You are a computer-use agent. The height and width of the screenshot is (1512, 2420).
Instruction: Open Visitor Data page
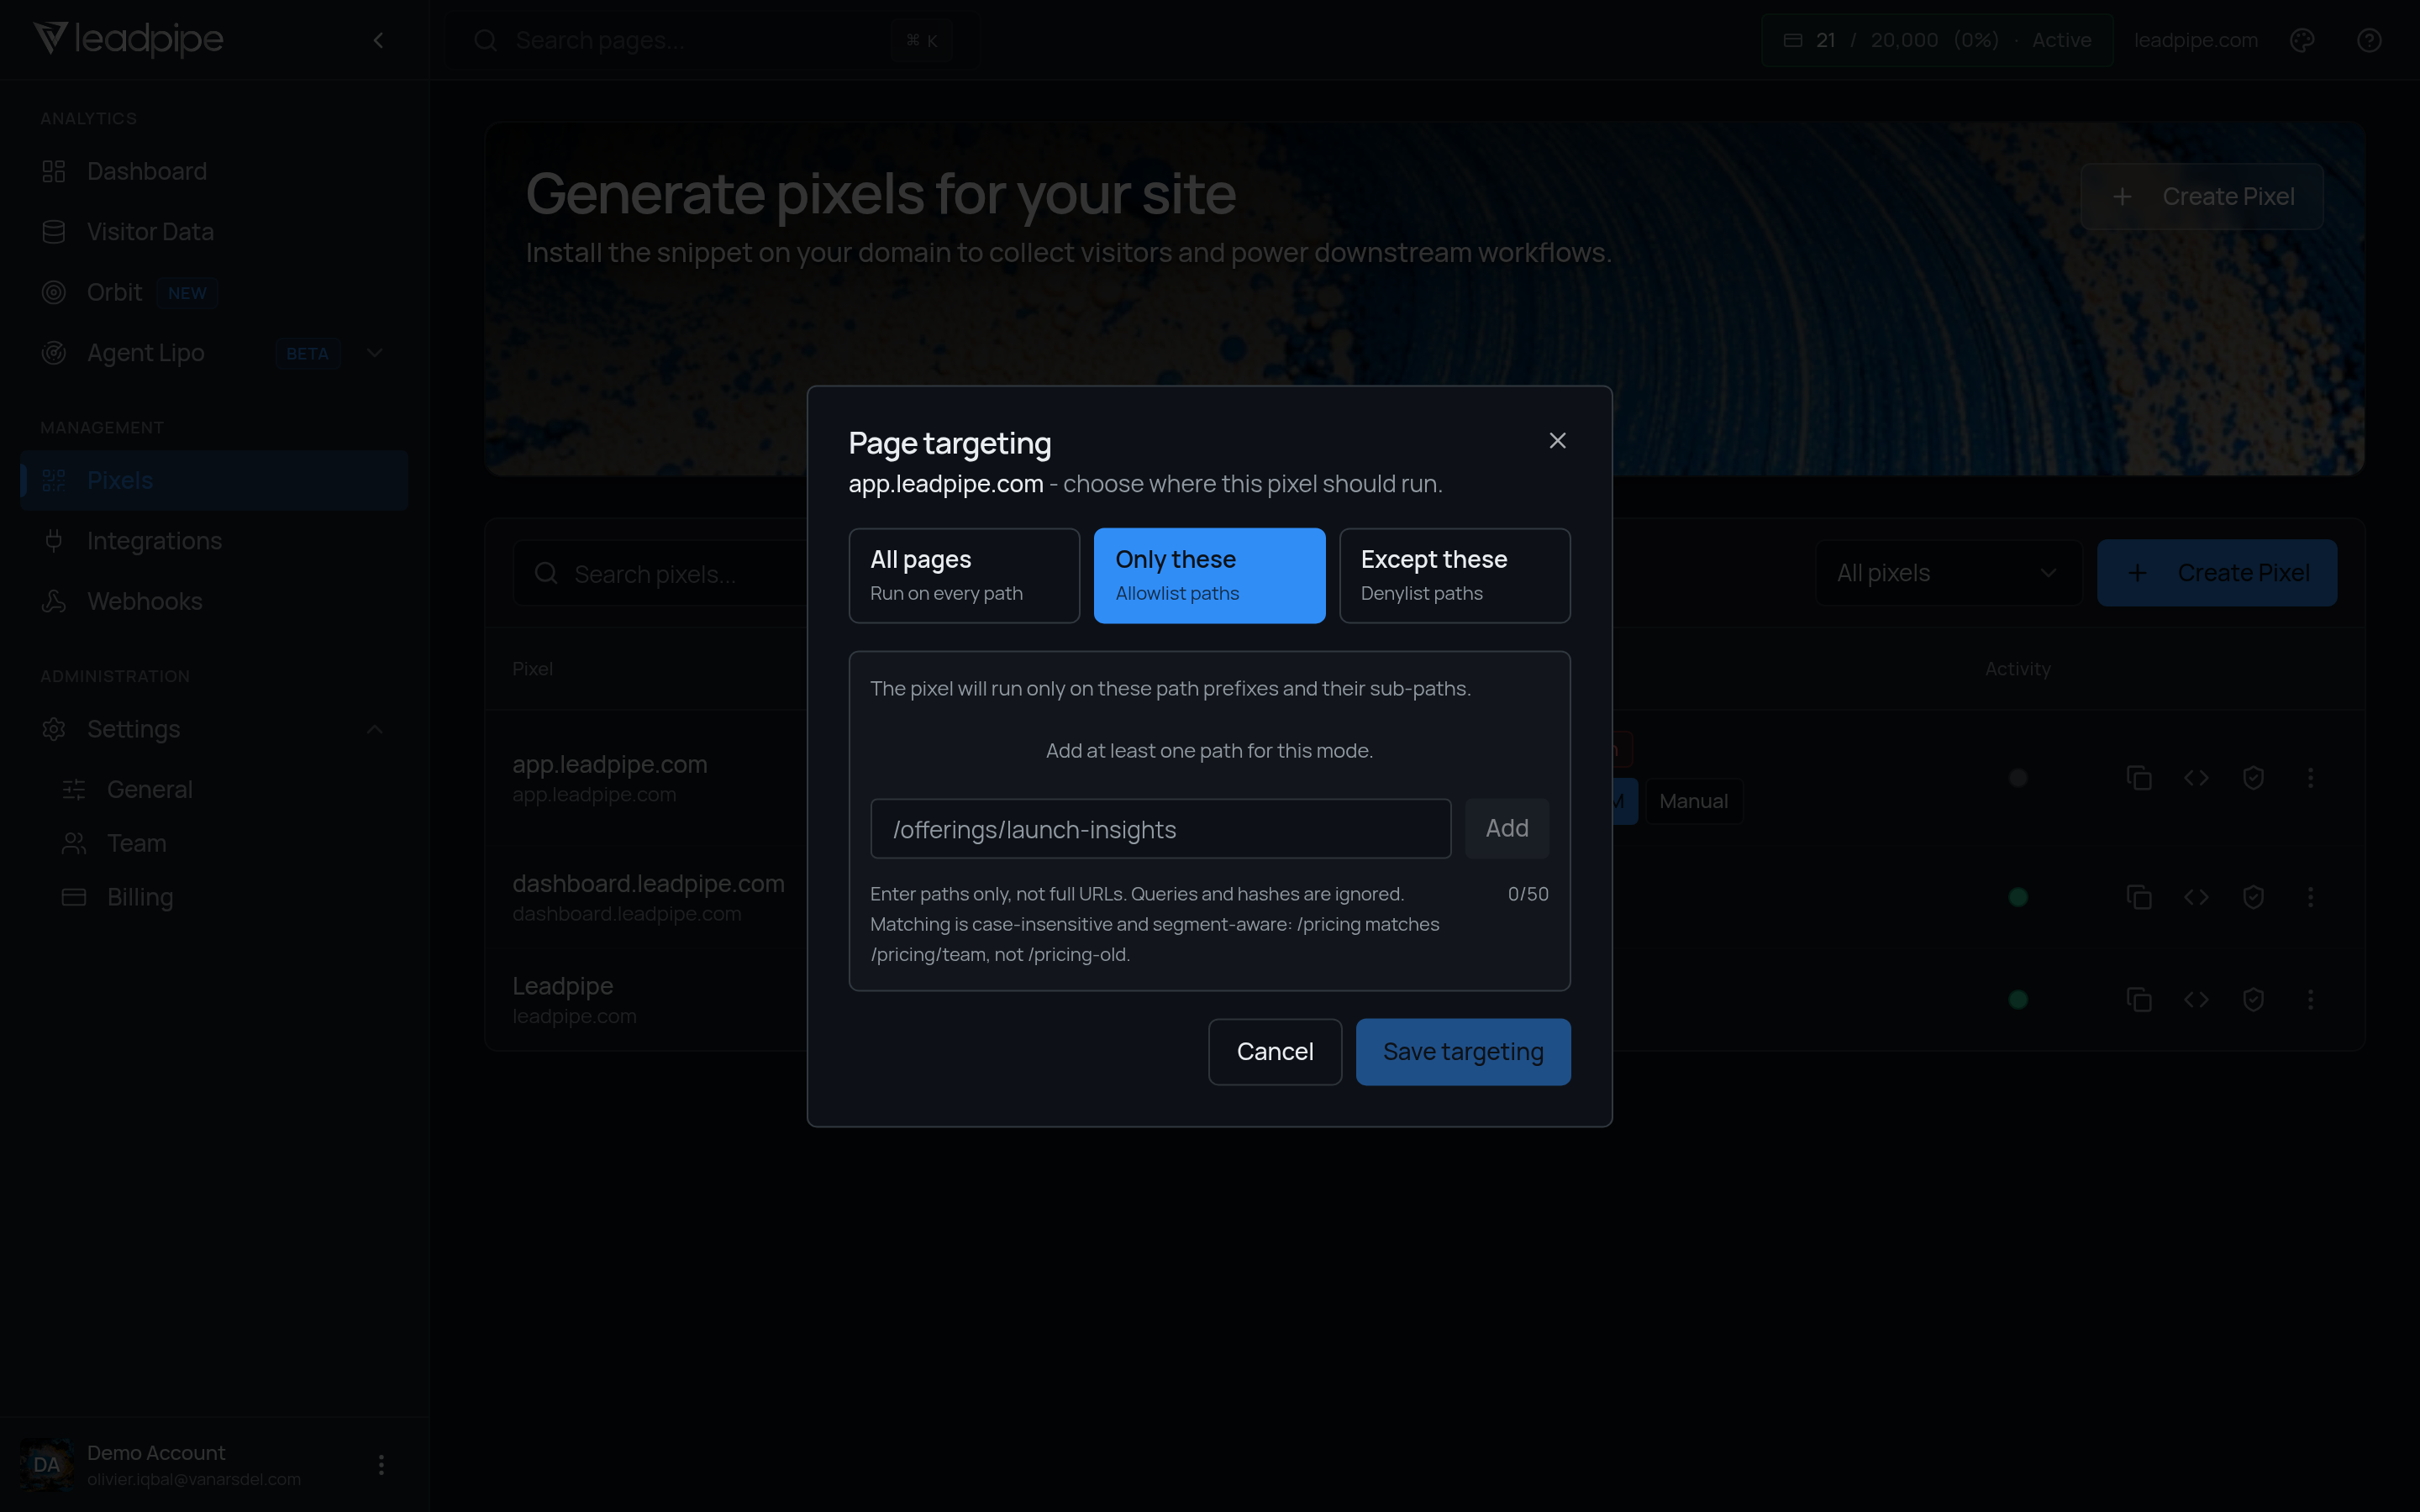click(x=213, y=232)
